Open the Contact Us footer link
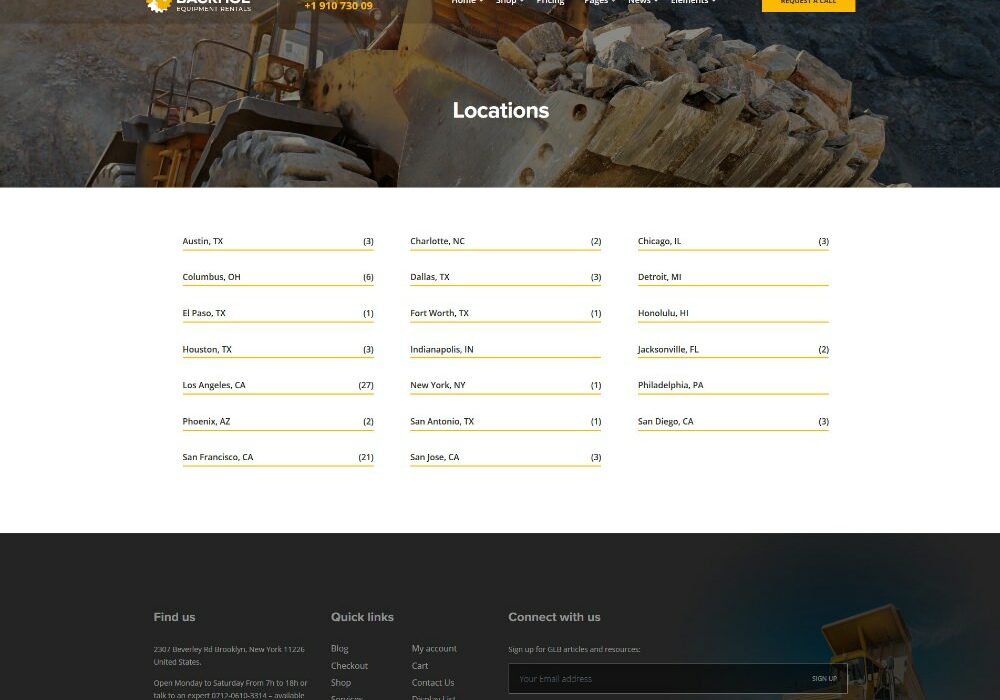 [433, 682]
